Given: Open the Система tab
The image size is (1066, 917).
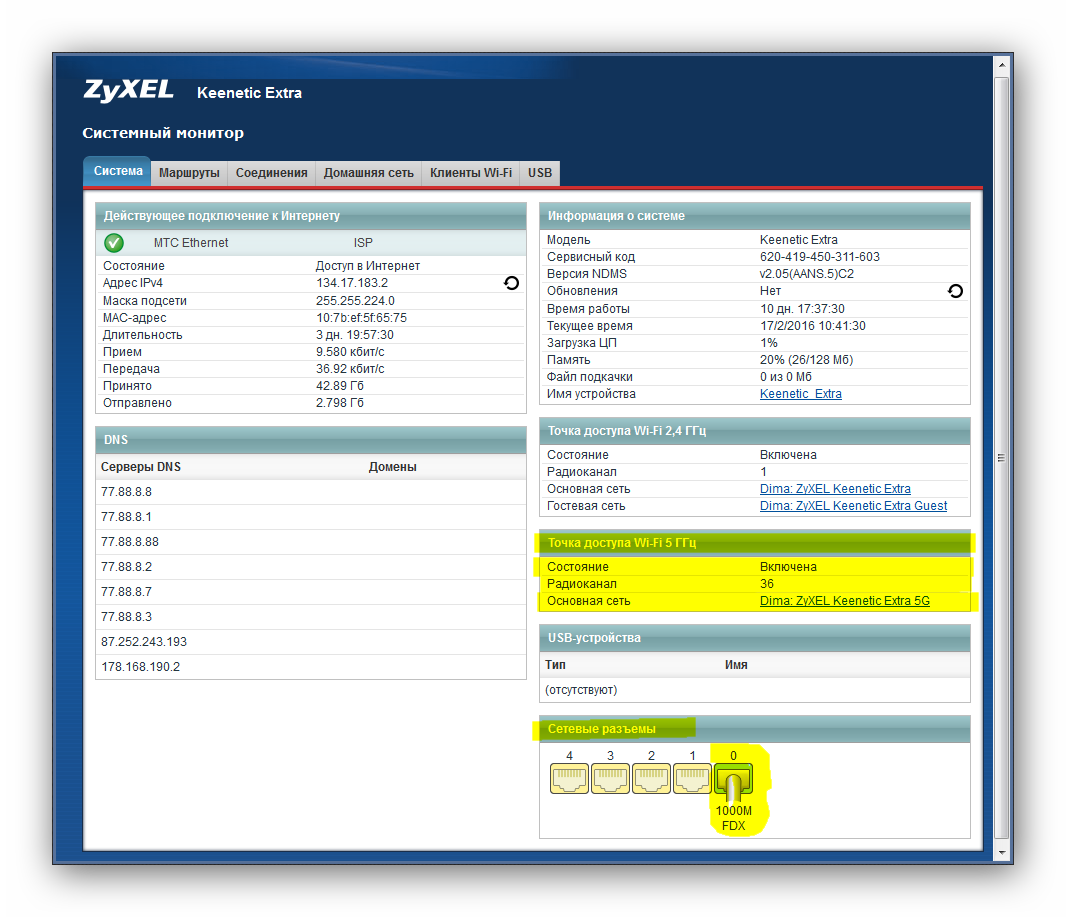Looking at the screenshot, I should pyautogui.click(x=118, y=171).
